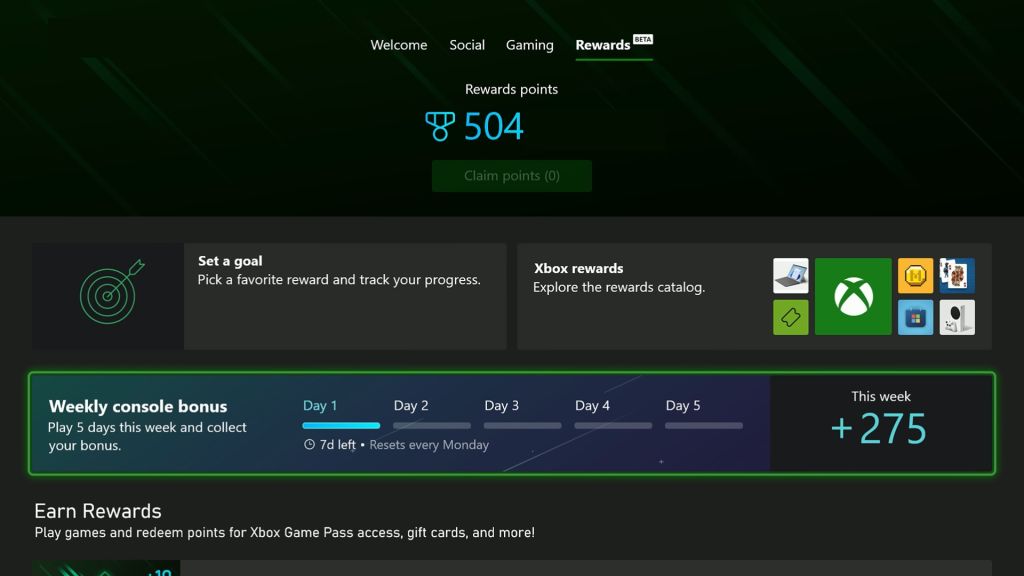Viewport: 1024px width, 576px height.
Task: Click the Earn Rewards heading
Action: coord(98,511)
